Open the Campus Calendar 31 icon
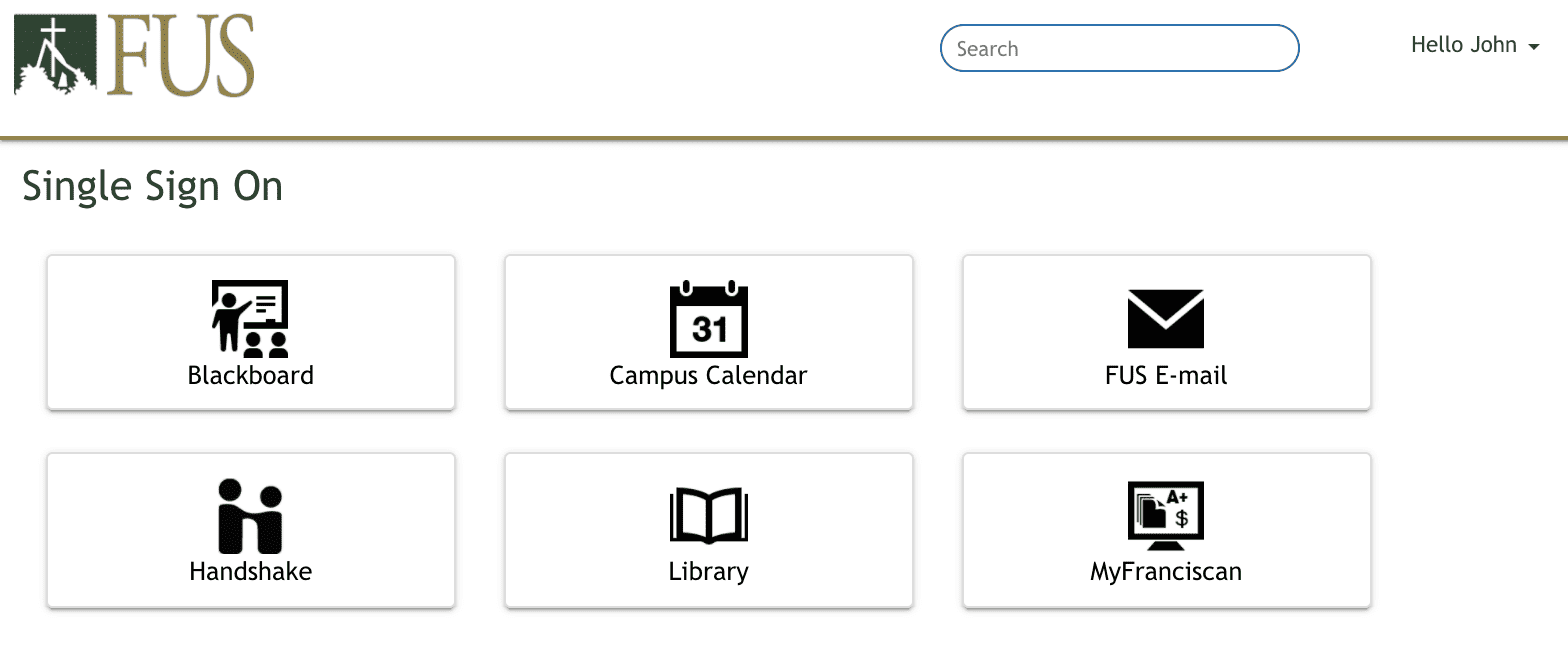 708,319
